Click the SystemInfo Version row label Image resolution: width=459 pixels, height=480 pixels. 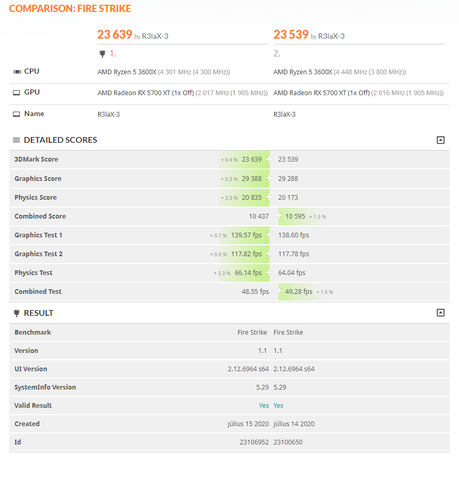point(45,387)
